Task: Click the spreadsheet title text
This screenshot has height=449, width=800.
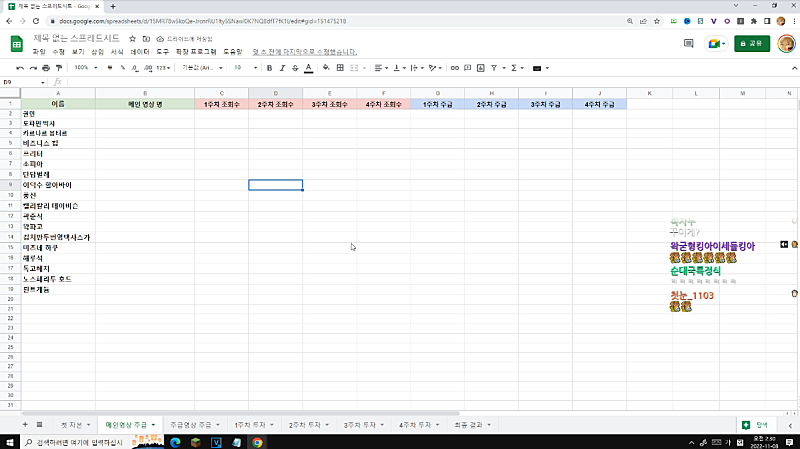Action: coord(77,38)
